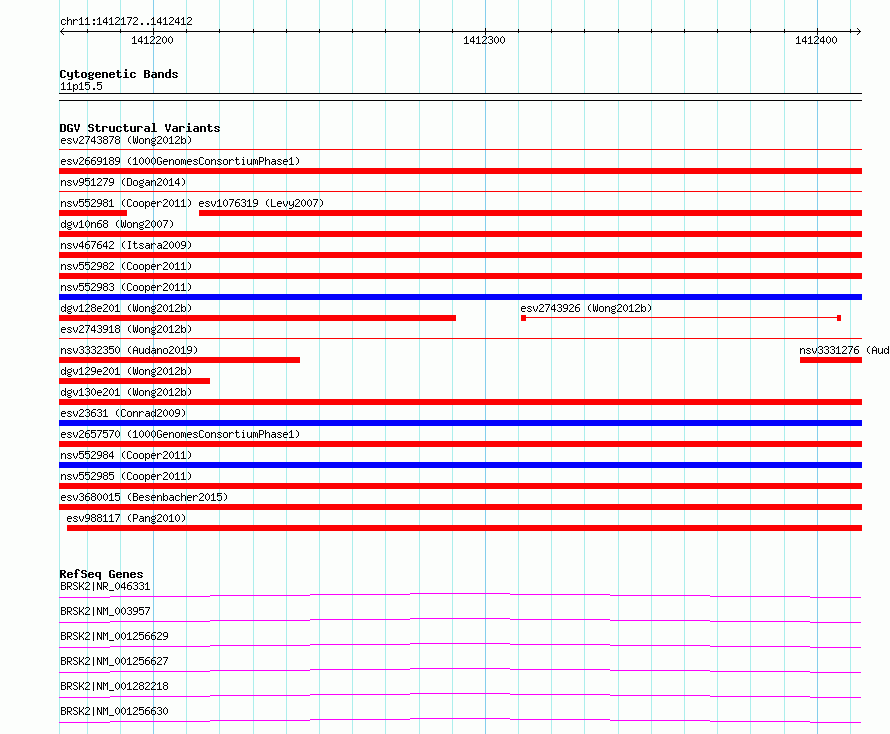Click the 1412200 ruler position label
890x734 pixels.
(152, 40)
